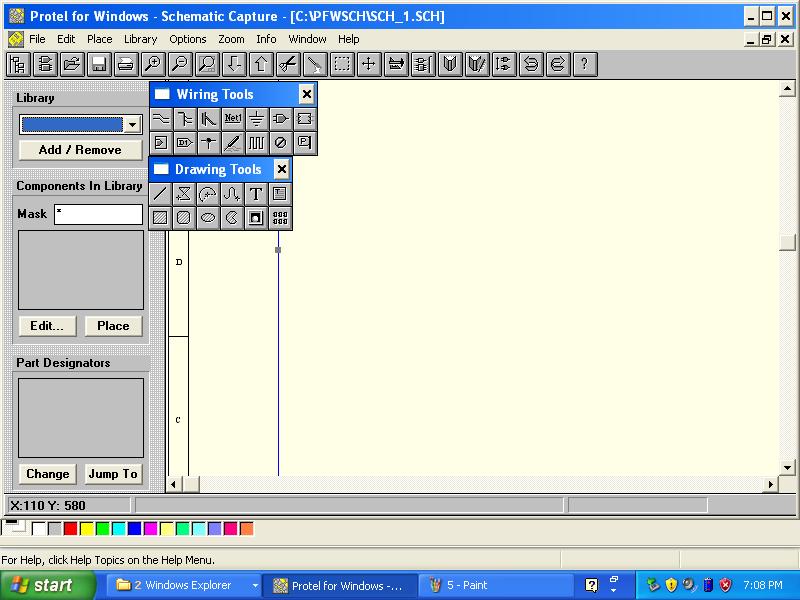Select the T text annotation tool
Screen dimensions: 800x600
(256, 194)
